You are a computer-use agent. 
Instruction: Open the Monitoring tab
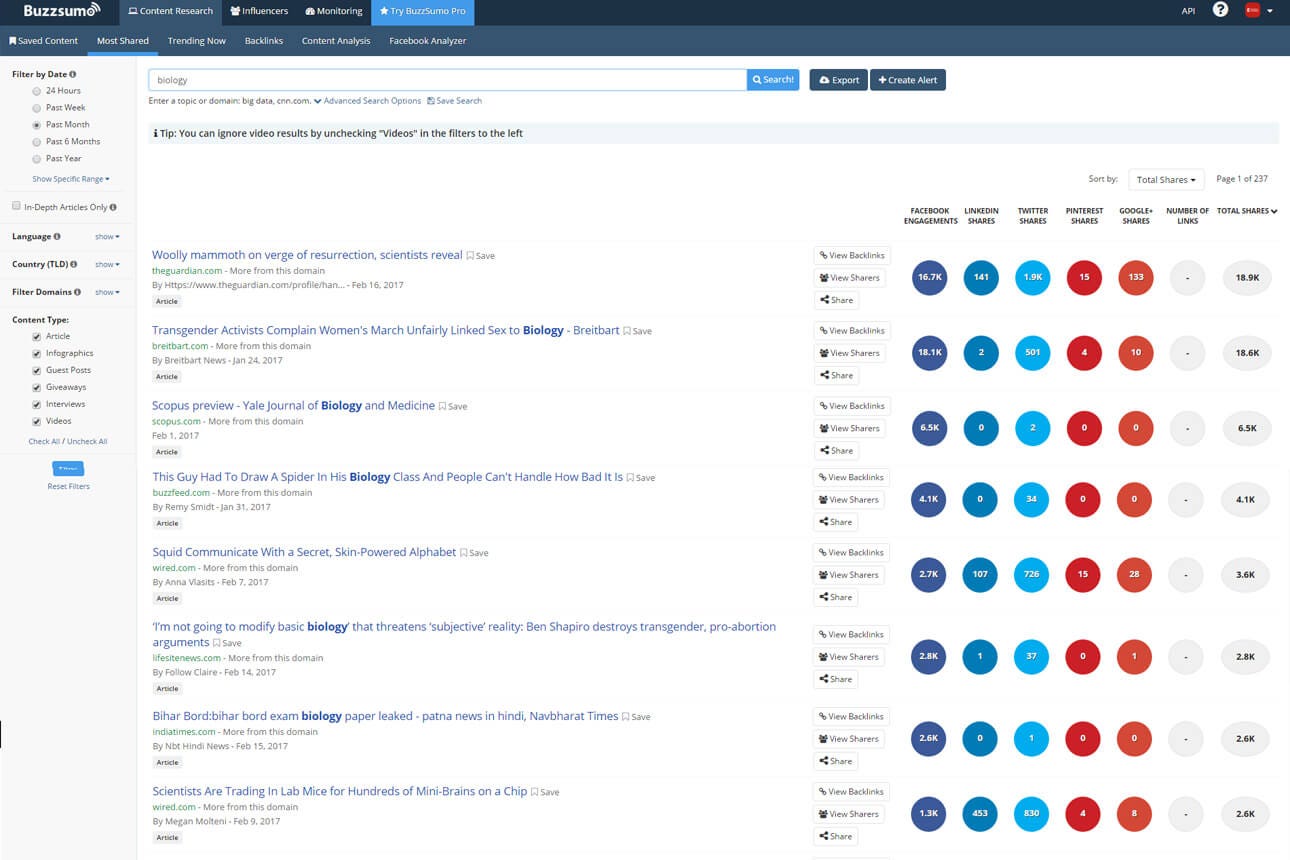[334, 11]
